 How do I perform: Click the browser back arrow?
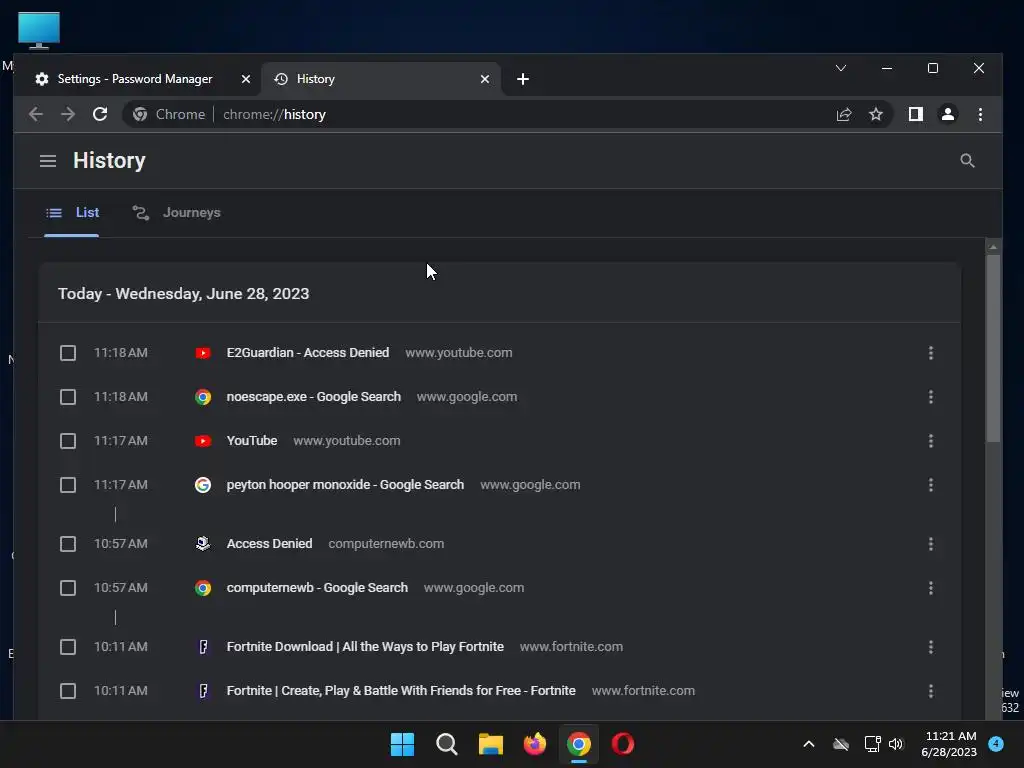click(36, 114)
